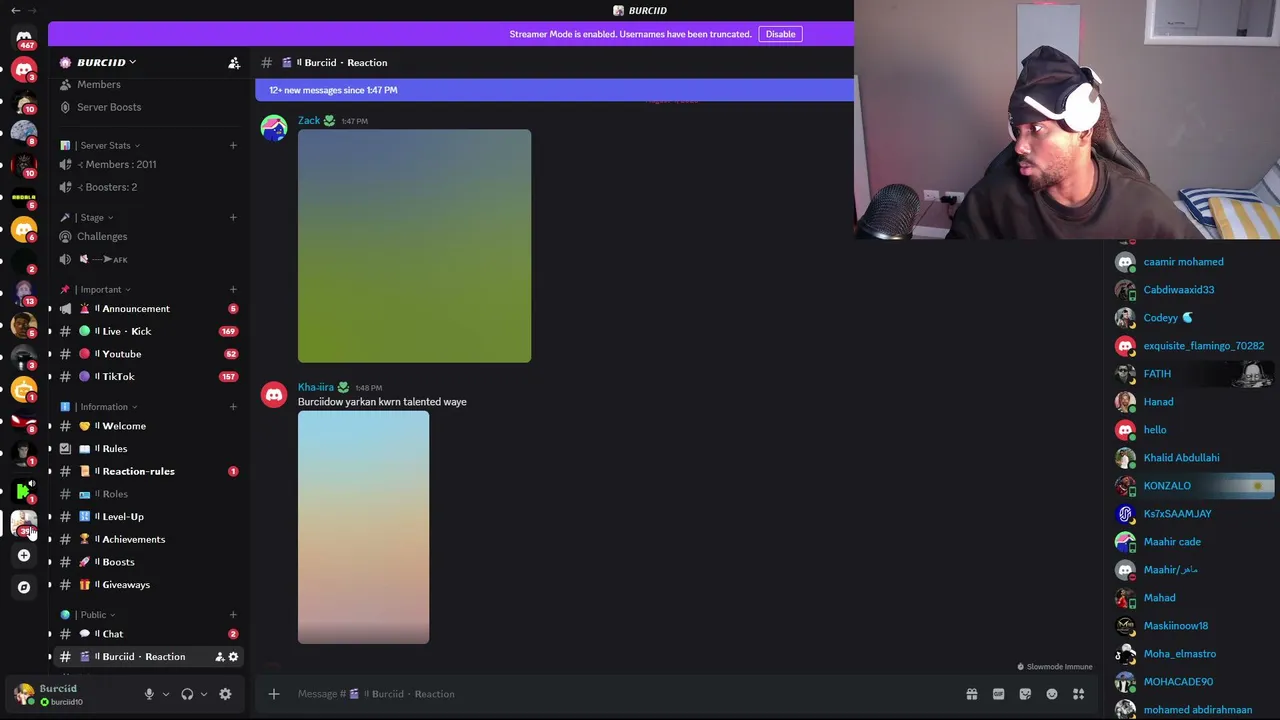Open Burciid user profile panel
1280x720 pixels.
tap(70, 694)
